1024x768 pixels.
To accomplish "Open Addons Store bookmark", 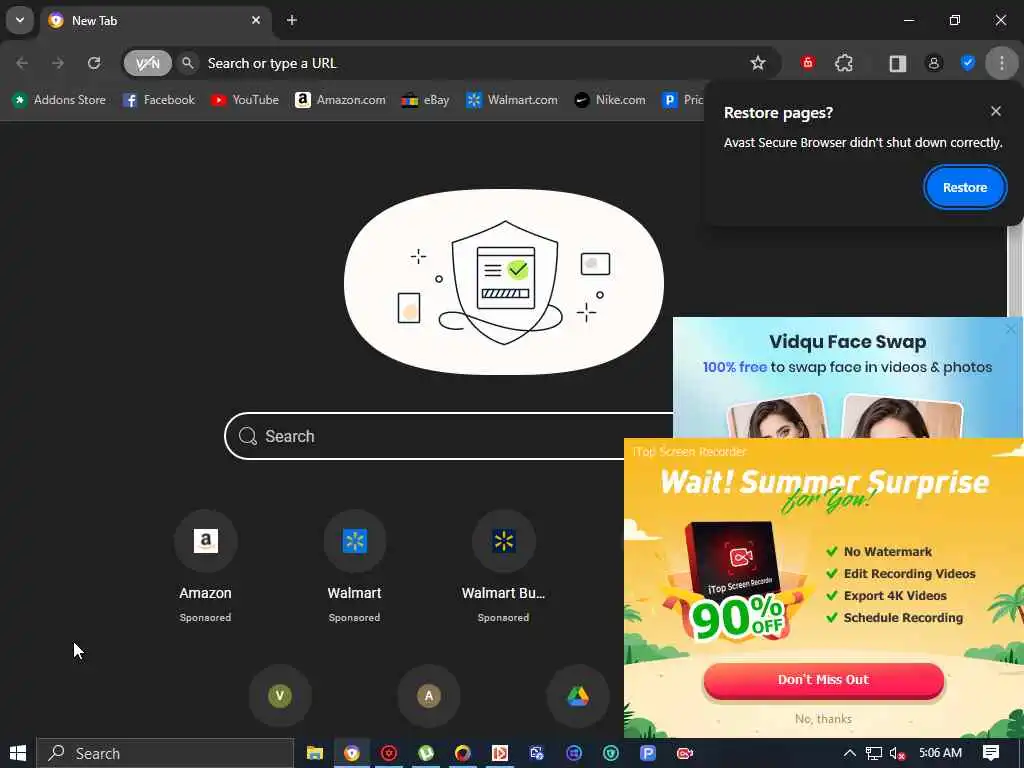I will (59, 100).
